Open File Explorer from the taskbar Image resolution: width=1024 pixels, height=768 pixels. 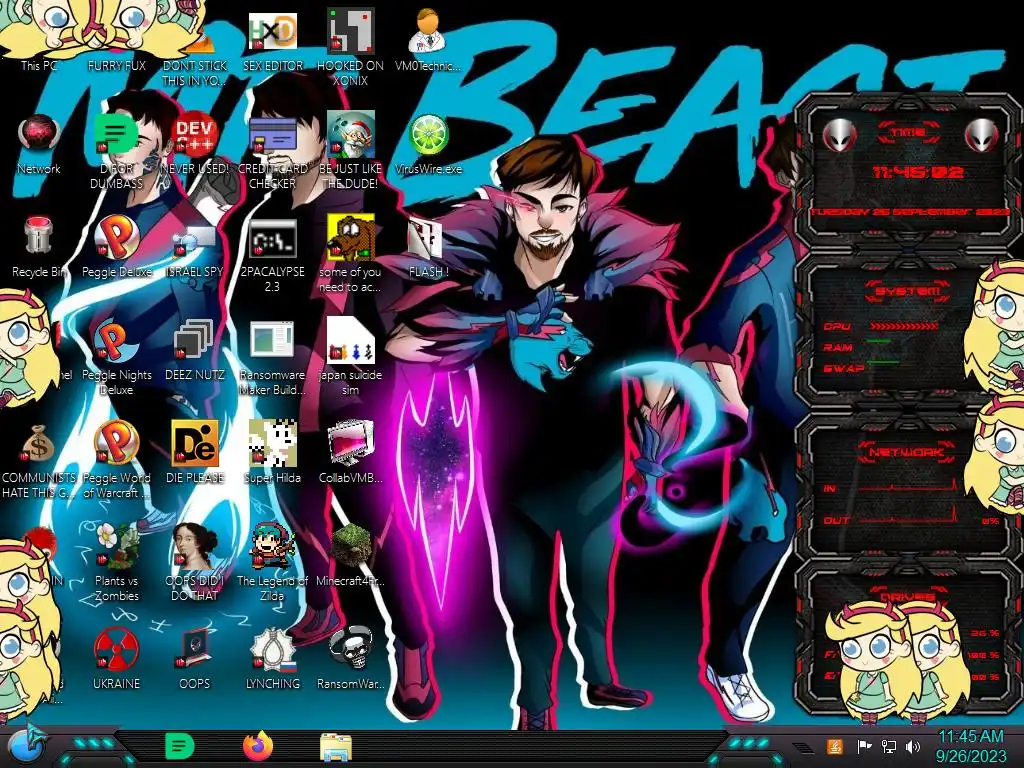(x=336, y=747)
